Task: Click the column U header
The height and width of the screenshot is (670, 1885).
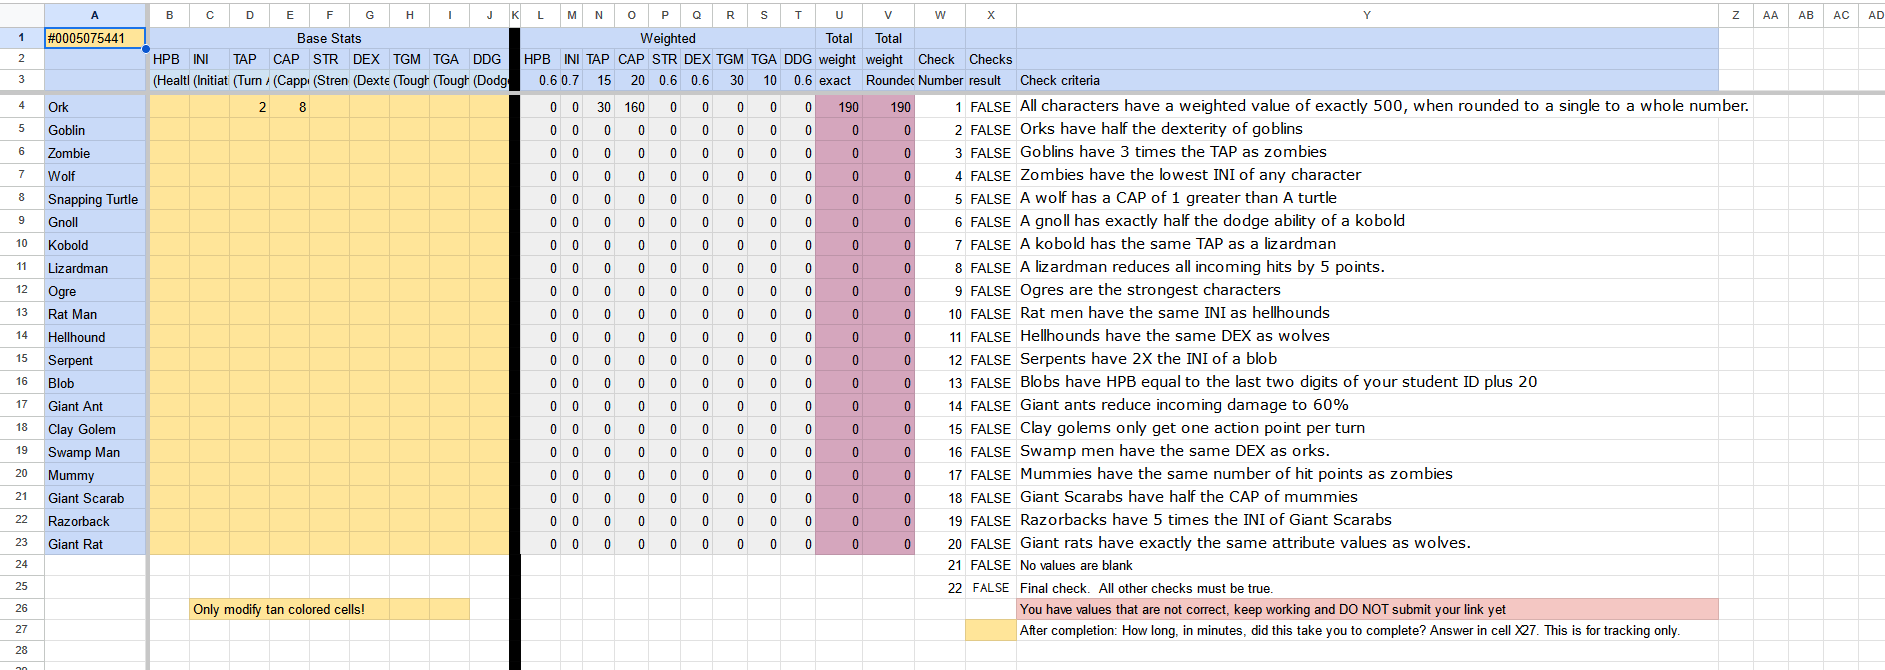Action: (x=839, y=15)
